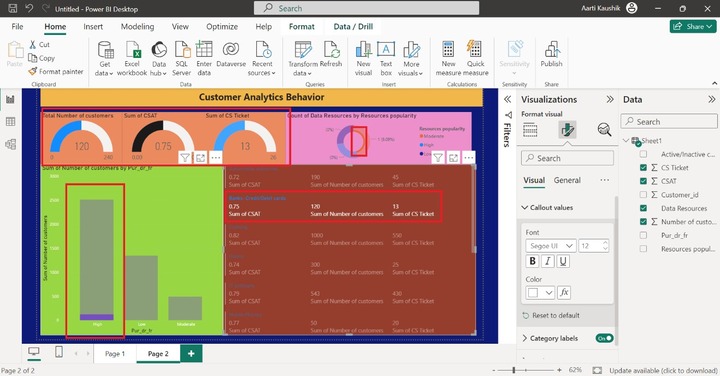Insert a New visual
The width and height of the screenshot is (720, 376).
point(363,58)
